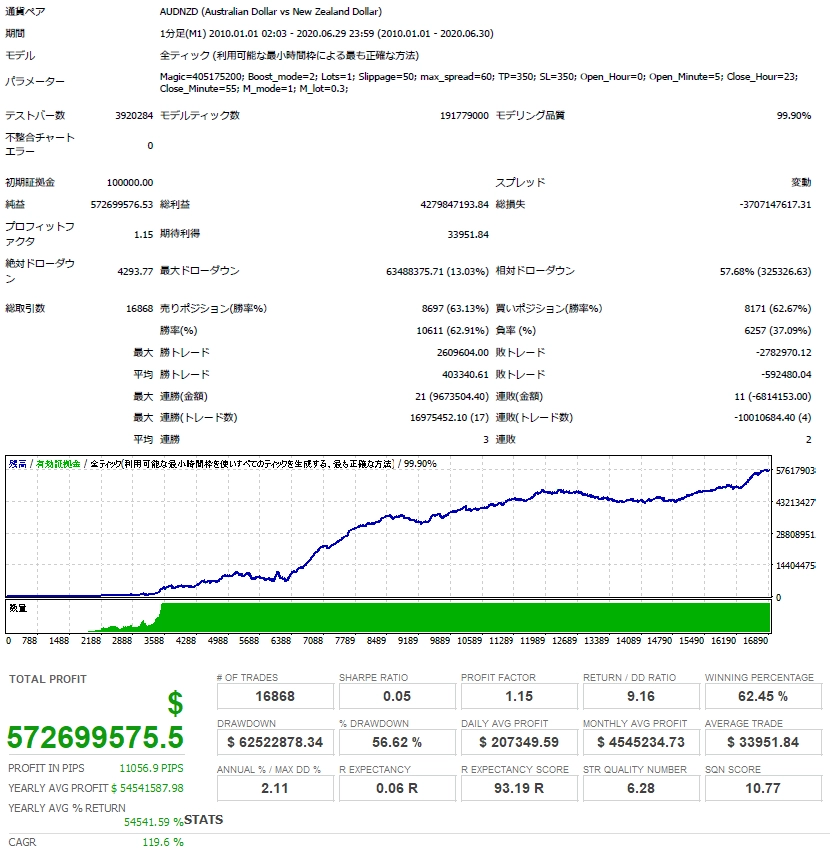Click the Winning Percentage value box
Viewport: 835px width, 850px height.
[763, 696]
